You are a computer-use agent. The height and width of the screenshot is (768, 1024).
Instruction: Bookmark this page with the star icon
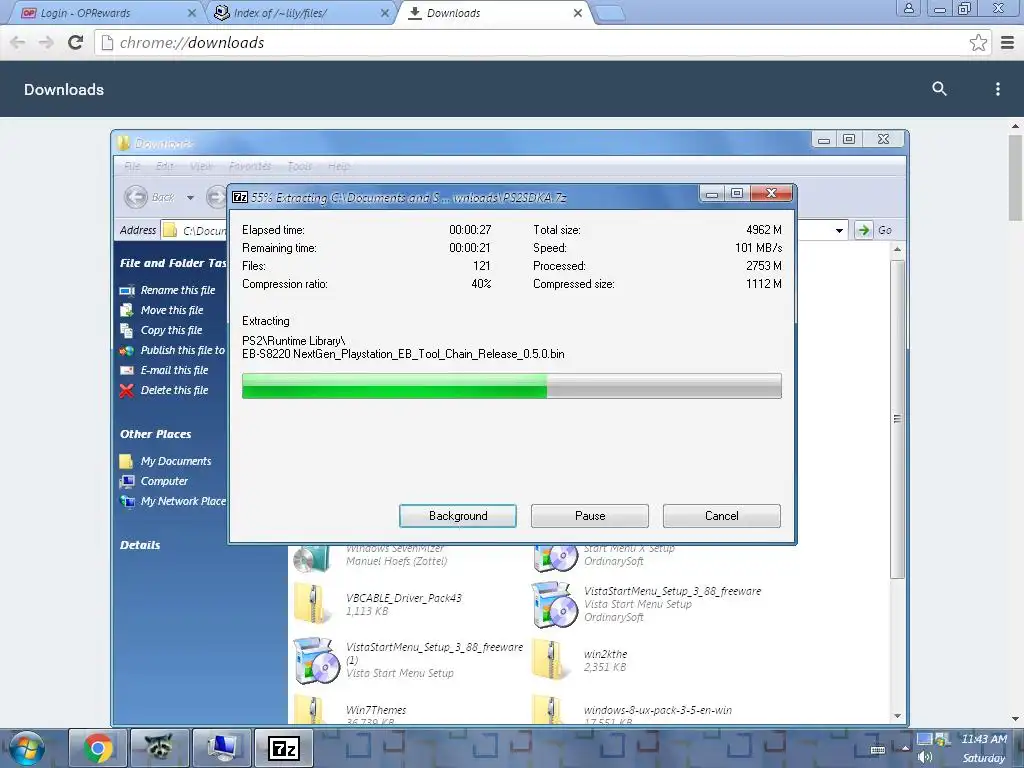pos(978,42)
